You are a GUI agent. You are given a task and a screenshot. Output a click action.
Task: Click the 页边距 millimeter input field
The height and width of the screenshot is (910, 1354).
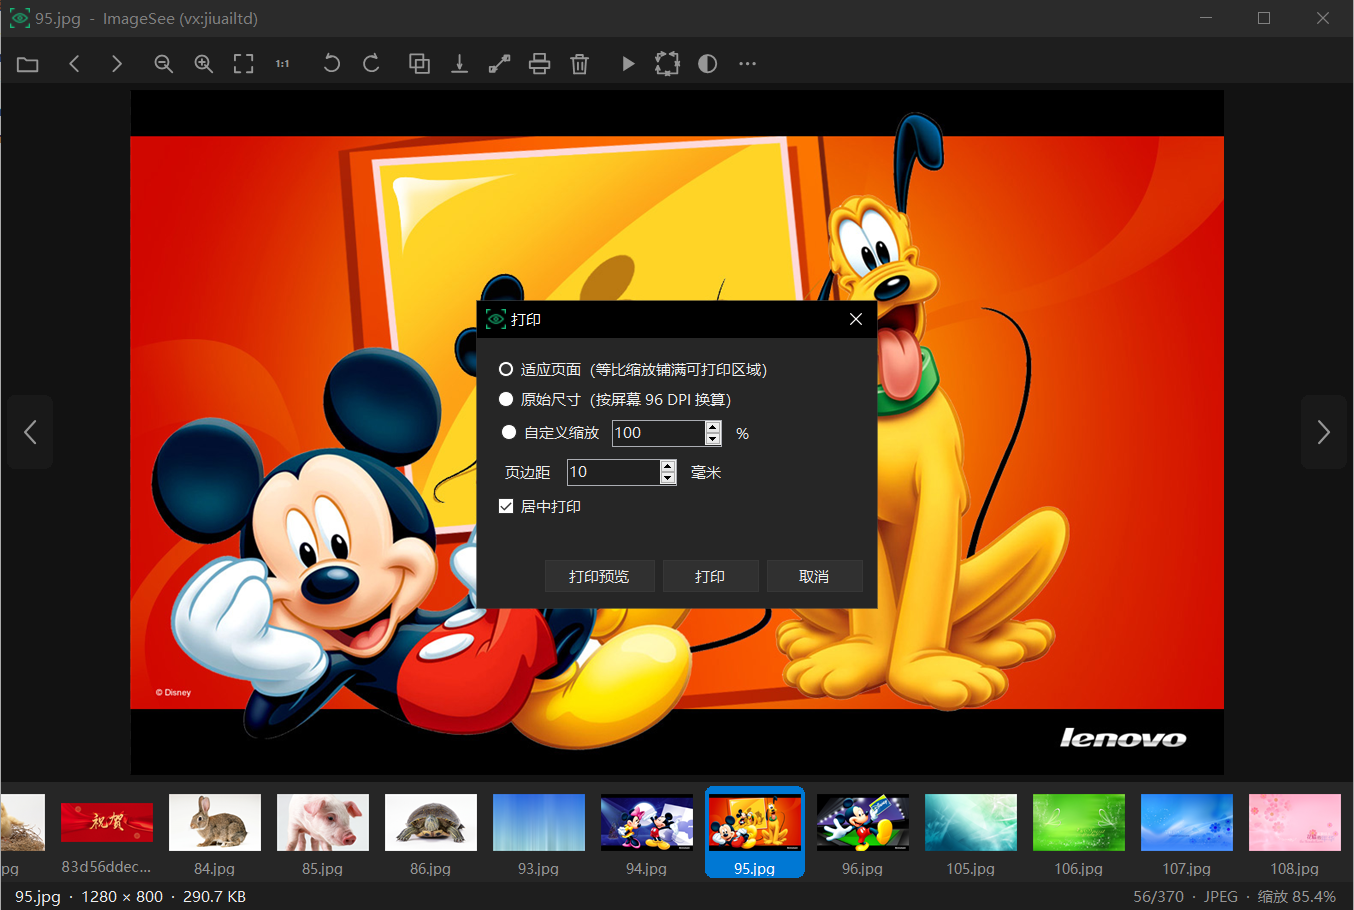[614, 472]
